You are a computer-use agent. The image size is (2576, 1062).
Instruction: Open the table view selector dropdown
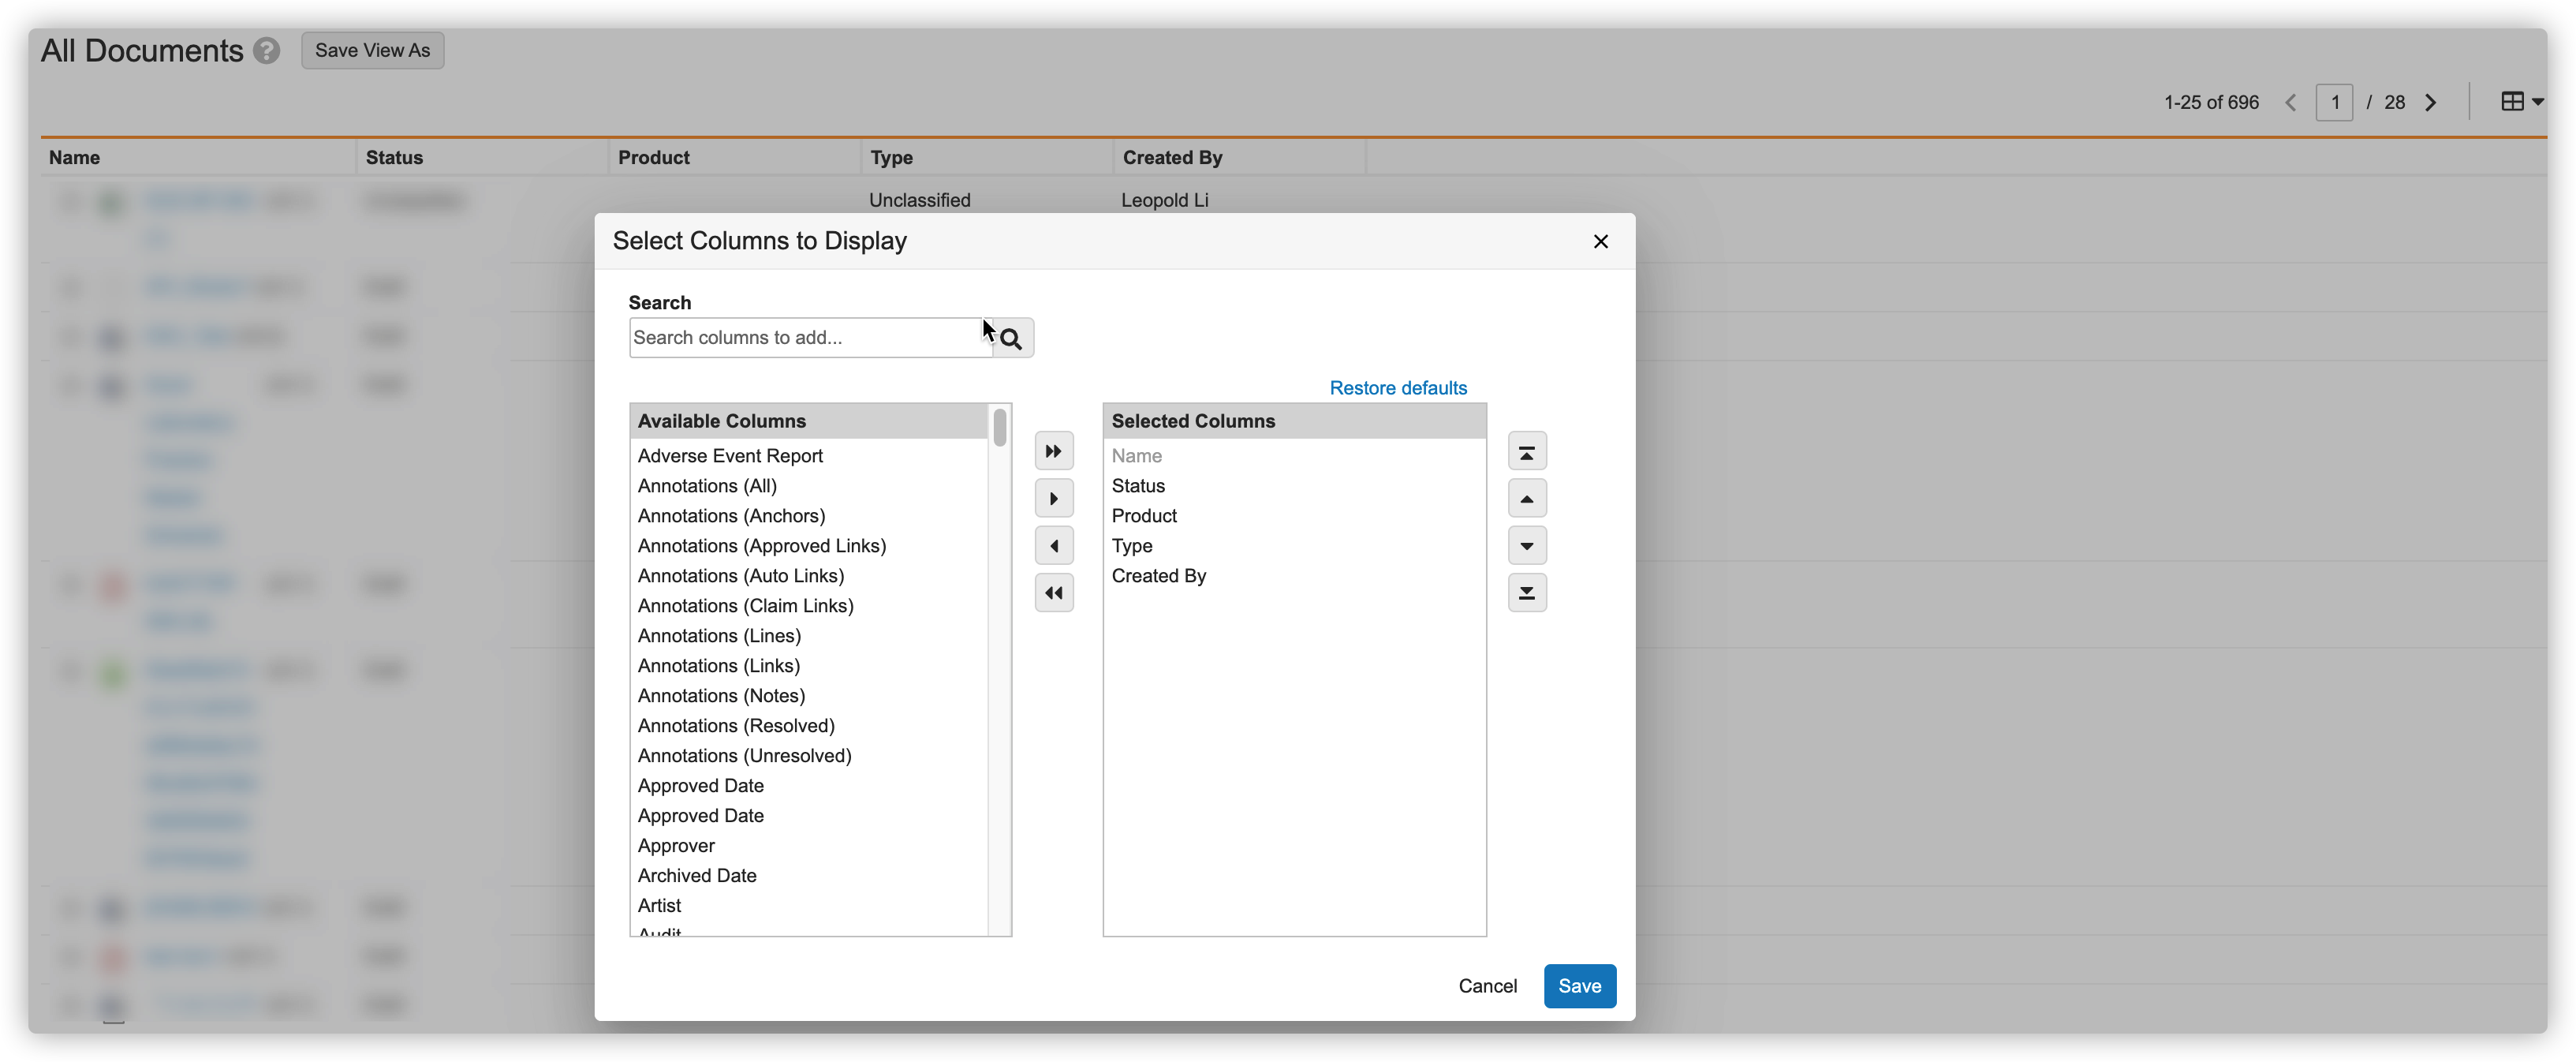pos(2520,102)
